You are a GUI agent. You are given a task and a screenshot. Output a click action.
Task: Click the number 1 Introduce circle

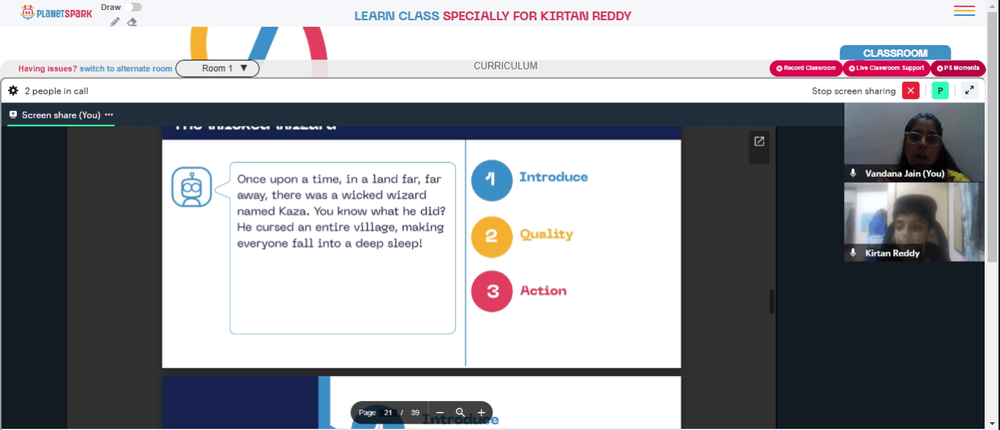click(492, 181)
